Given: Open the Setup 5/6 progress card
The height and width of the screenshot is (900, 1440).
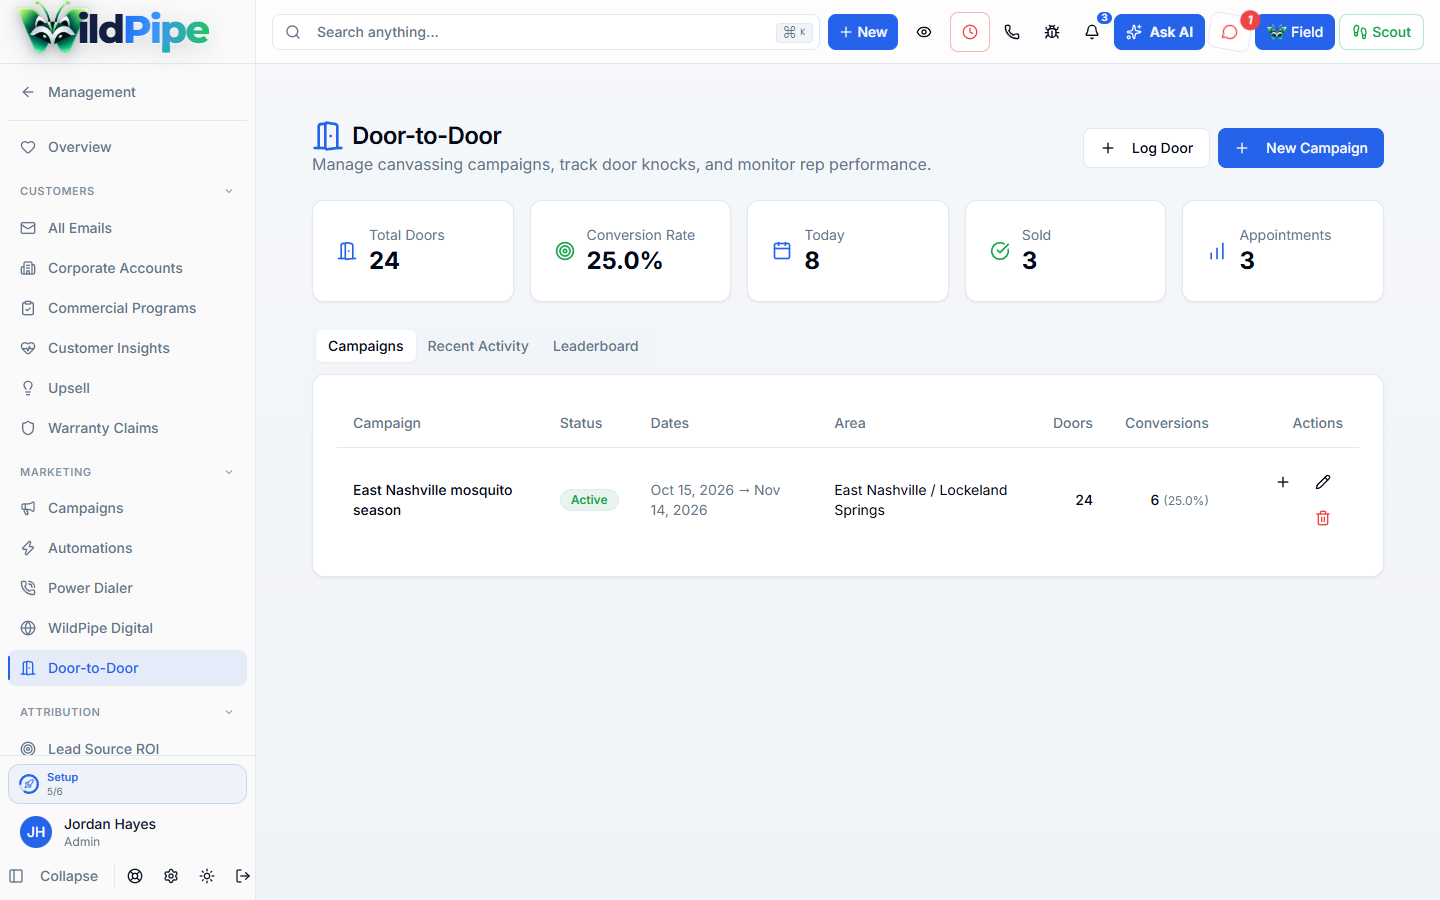Looking at the screenshot, I should (x=127, y=784).
